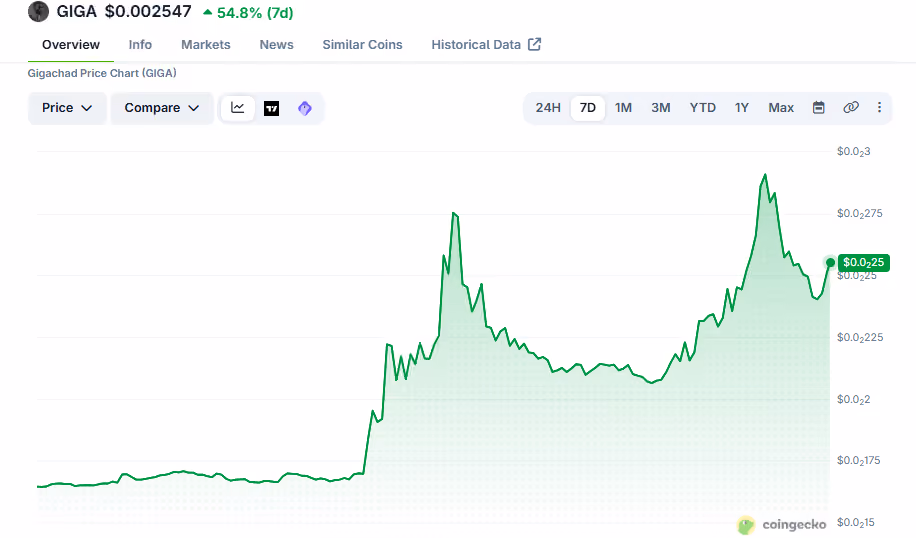Open the three-dot more options menu
916x538 pixels.
879,107
